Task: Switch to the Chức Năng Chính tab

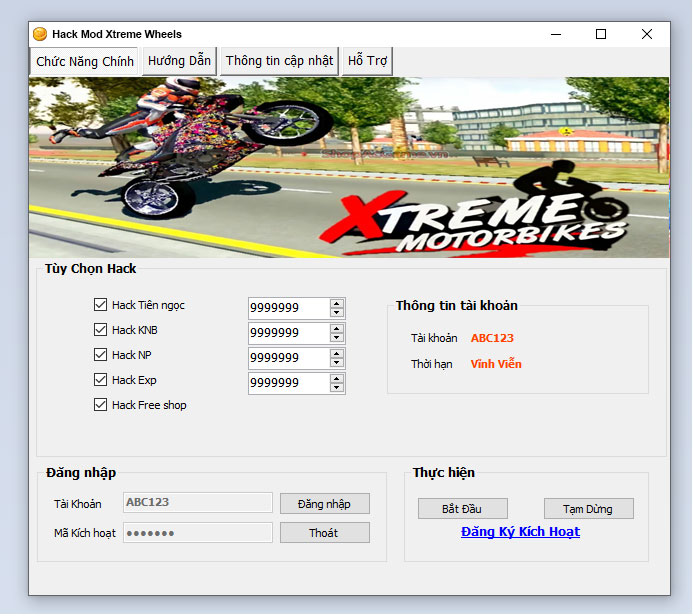Action: click(x=84, y=61)
